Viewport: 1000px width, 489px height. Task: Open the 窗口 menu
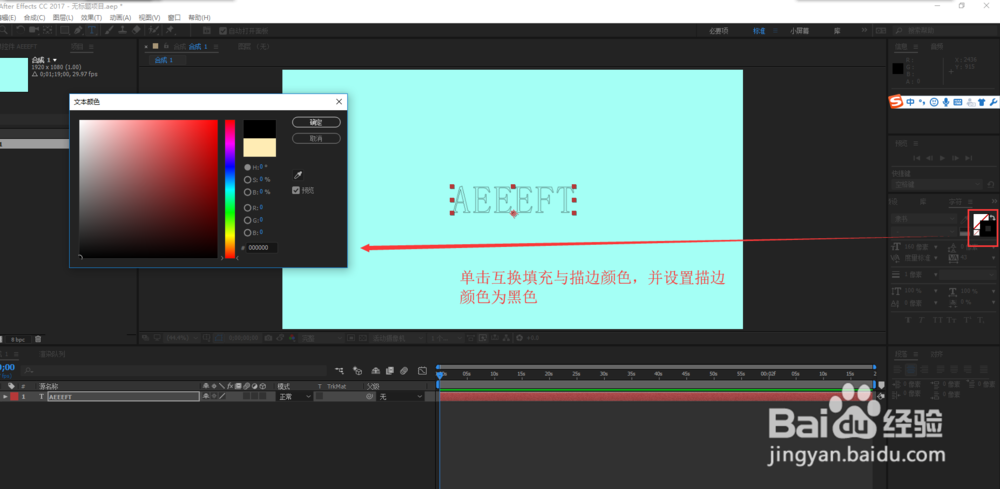(x=174, y=18)
